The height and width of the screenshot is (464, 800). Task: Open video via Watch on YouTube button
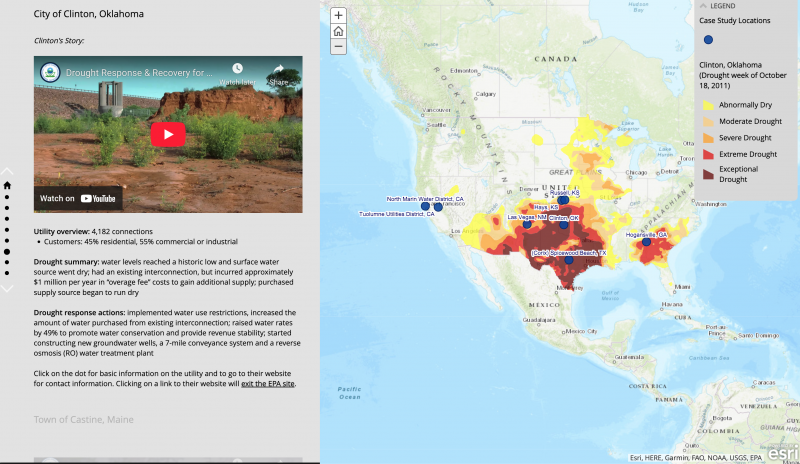coord(78,199)
